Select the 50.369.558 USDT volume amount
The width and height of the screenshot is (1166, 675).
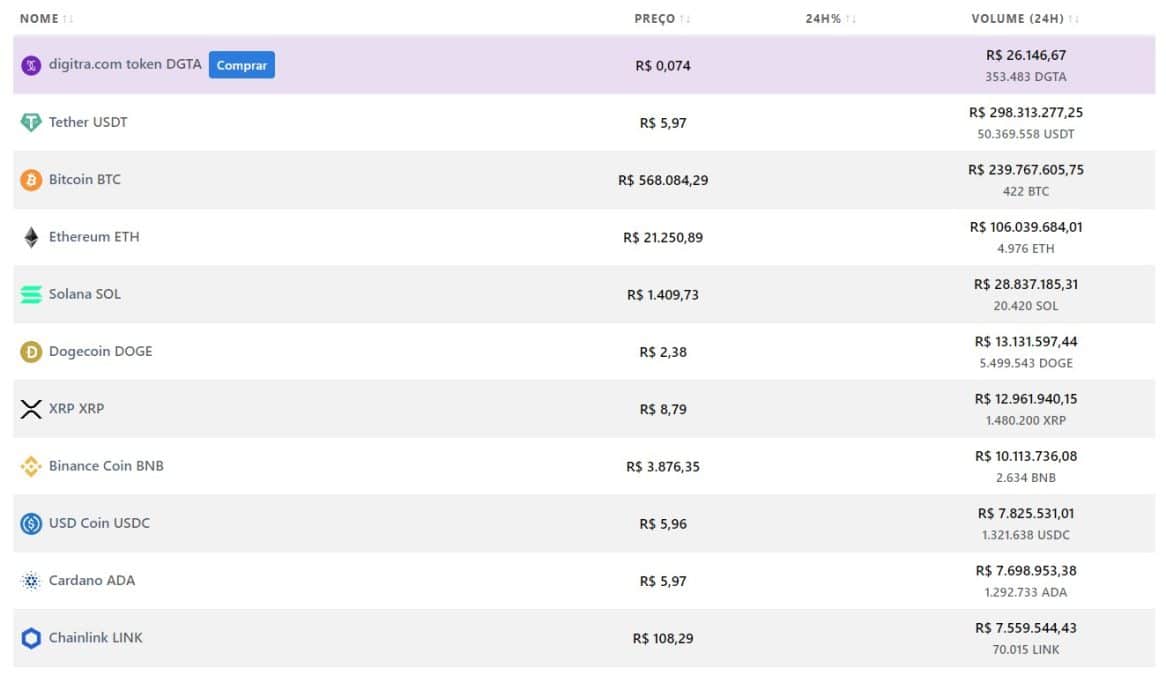point(1025,134)
